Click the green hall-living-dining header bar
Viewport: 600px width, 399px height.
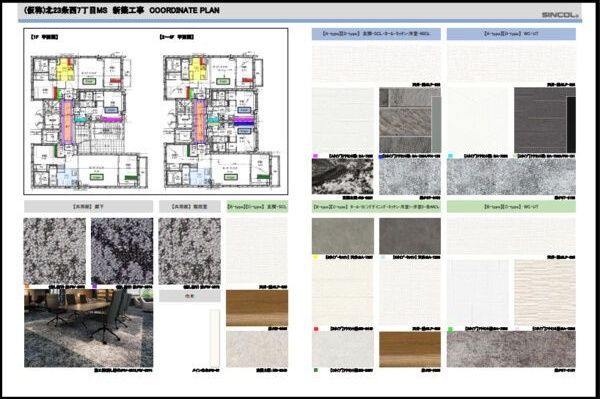(376, 207)
